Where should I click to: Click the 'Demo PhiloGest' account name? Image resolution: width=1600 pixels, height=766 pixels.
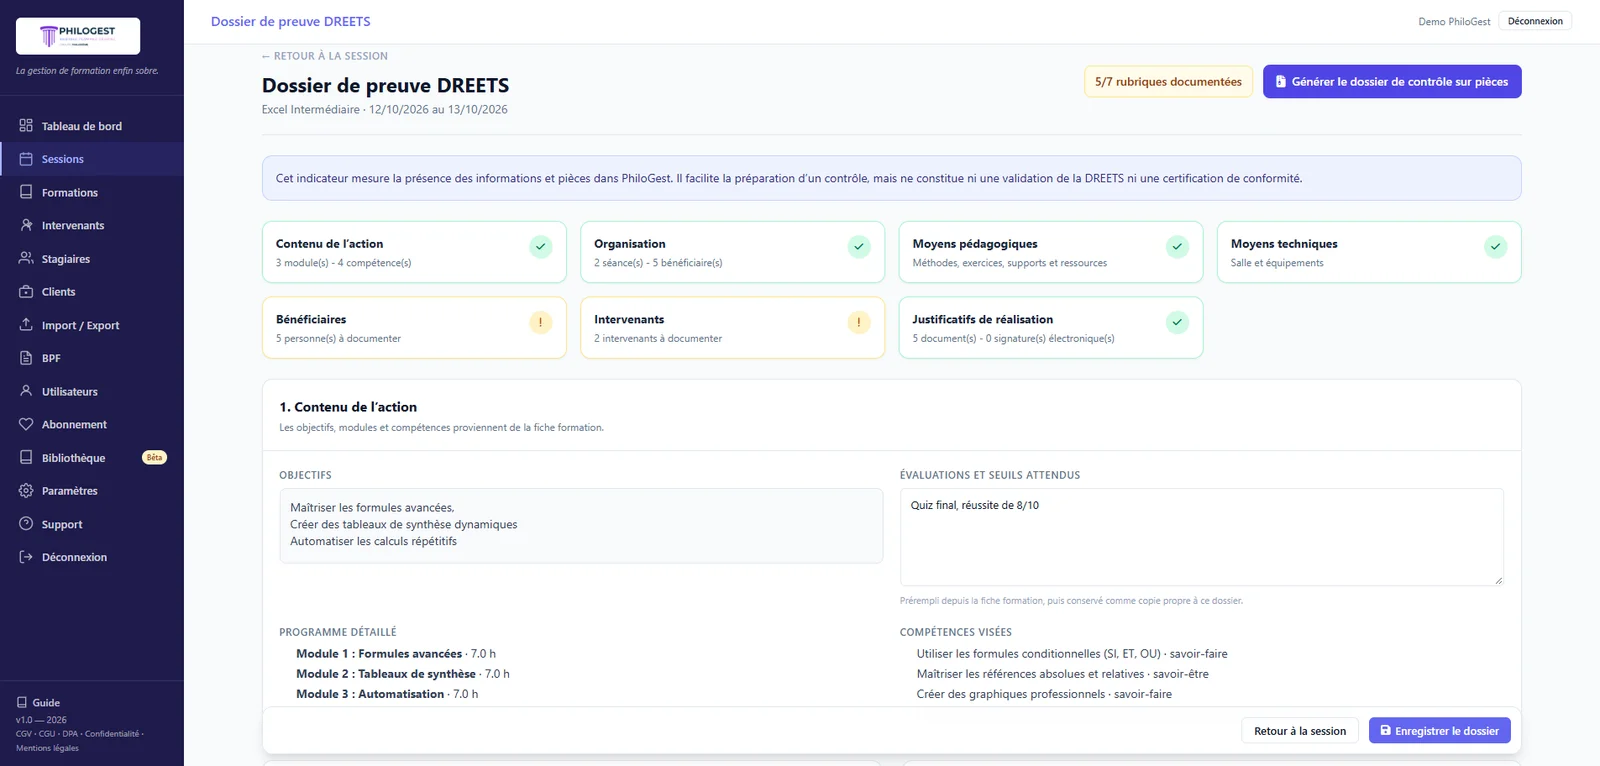click(1454, 22)
